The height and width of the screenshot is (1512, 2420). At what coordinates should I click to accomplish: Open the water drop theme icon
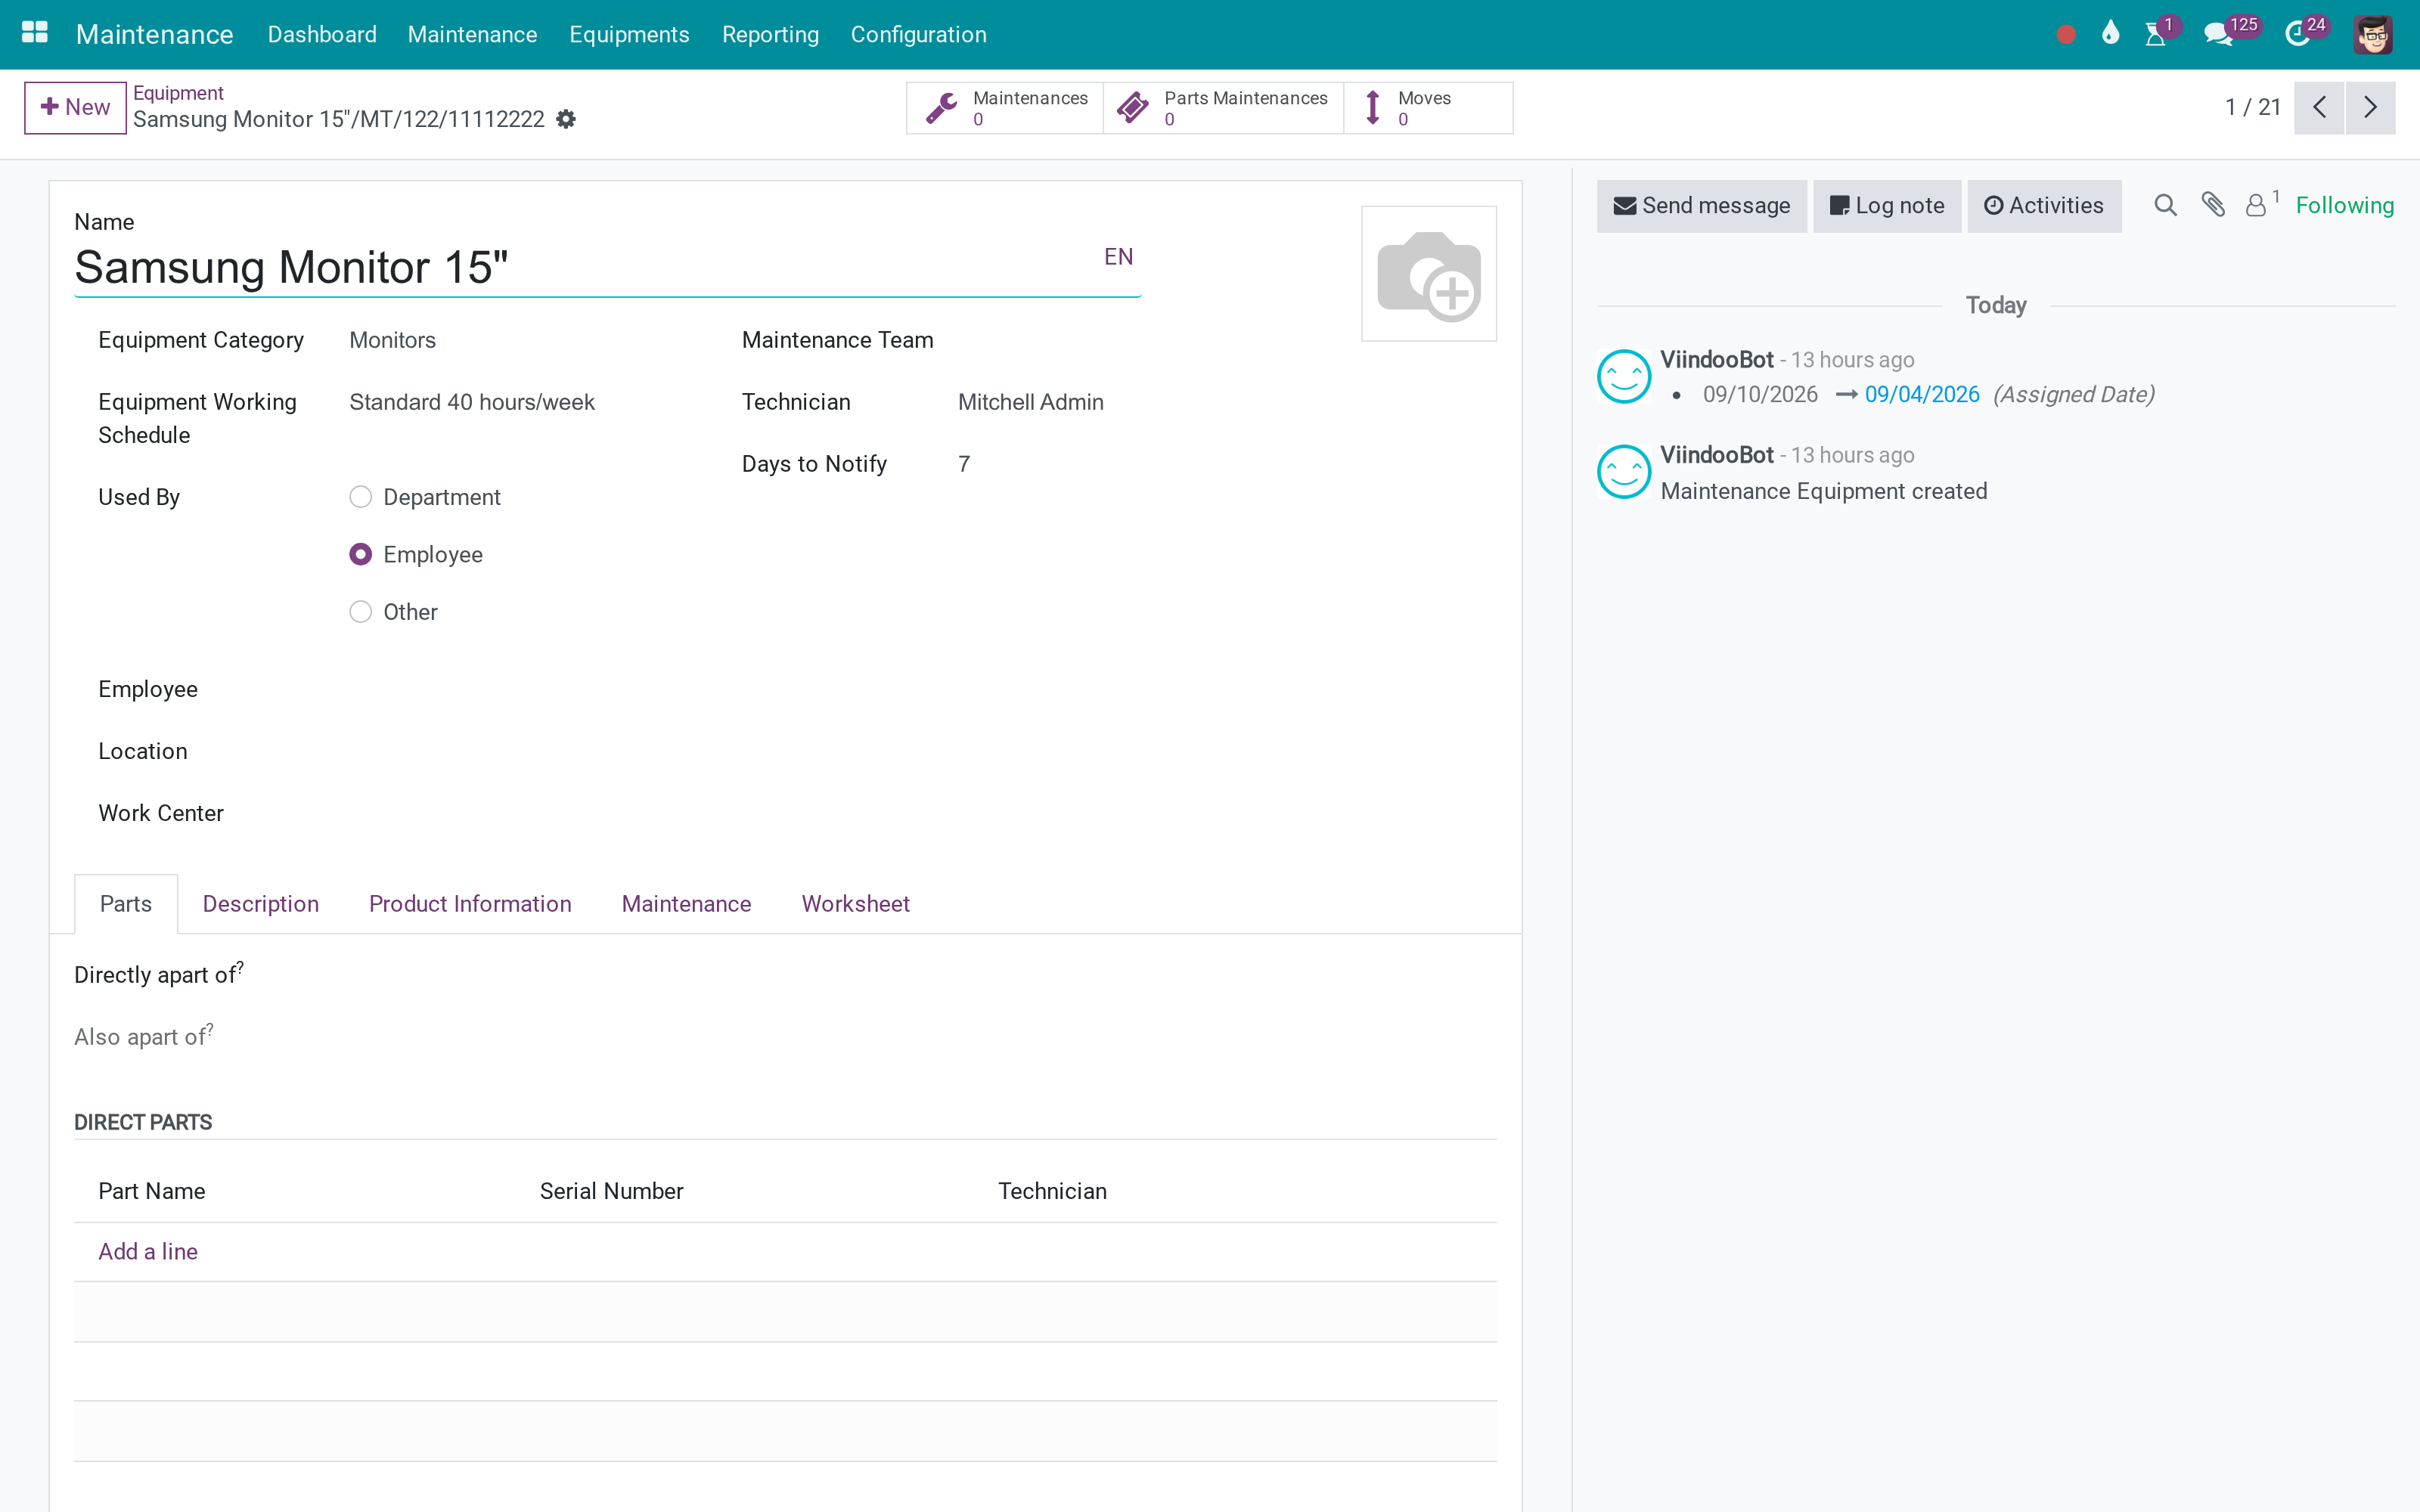coord(2110,33)
